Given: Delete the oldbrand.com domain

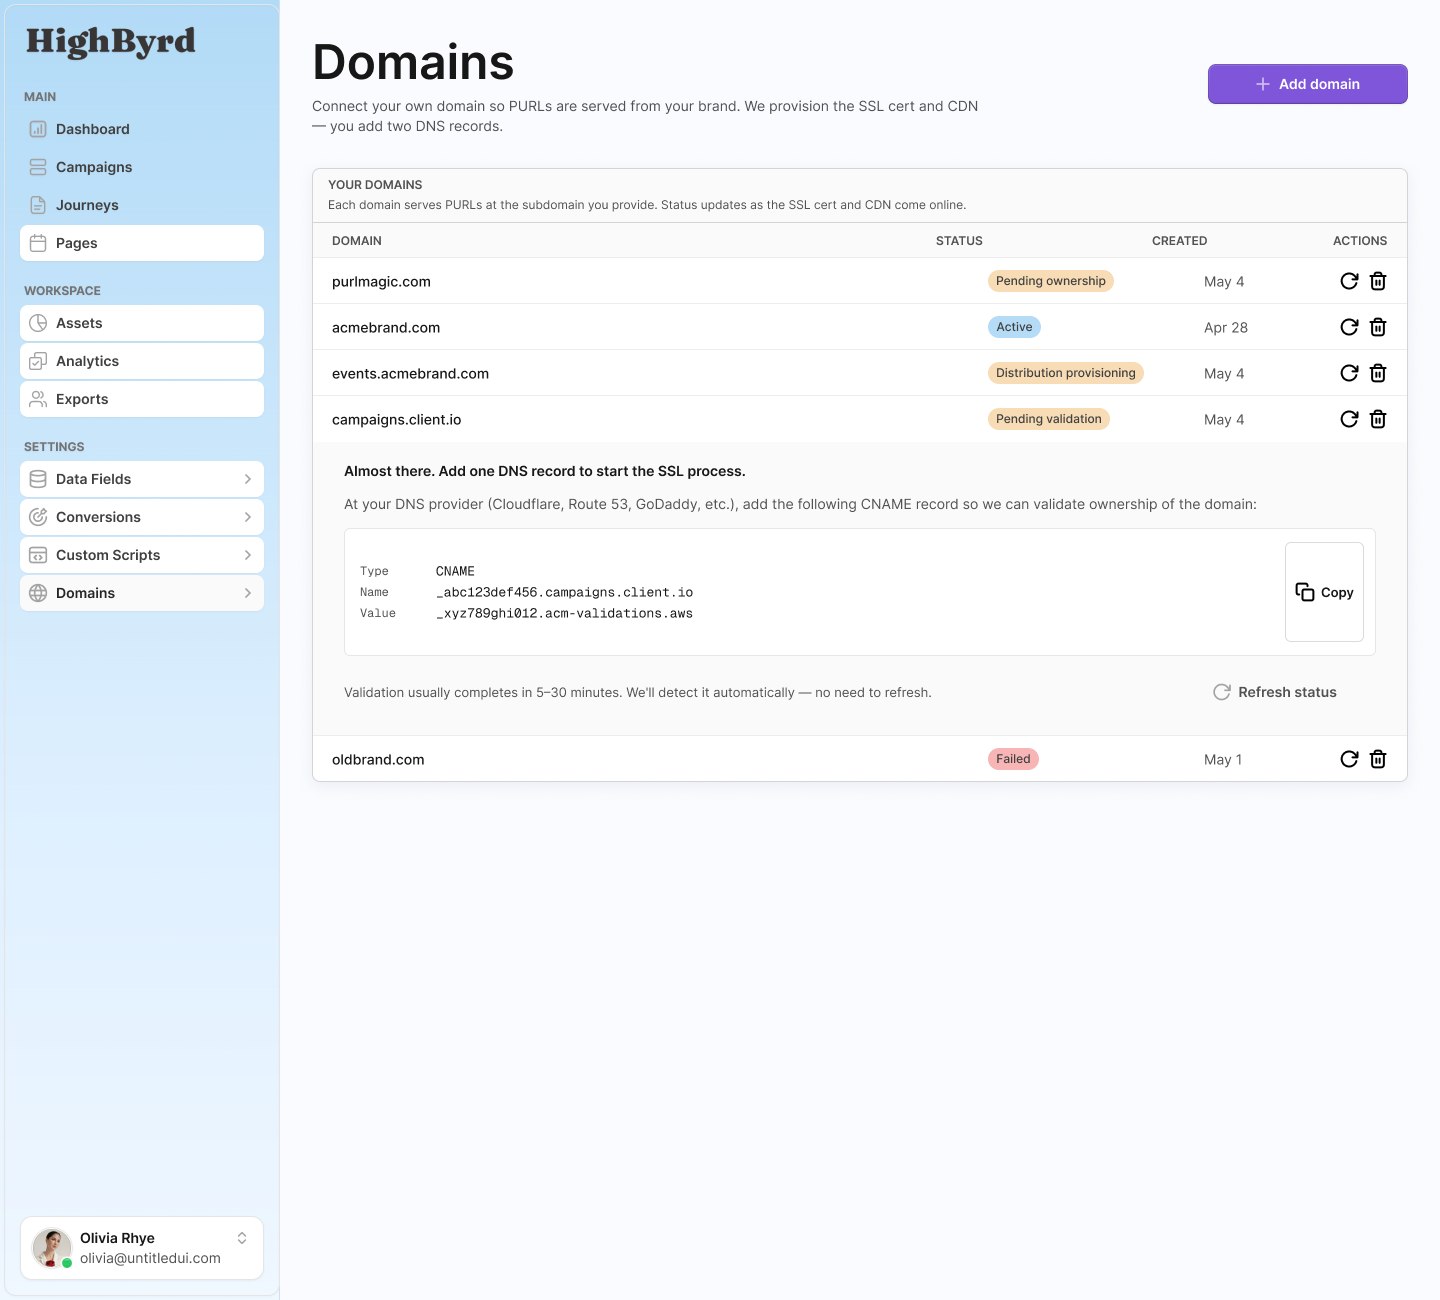Looking at the screenshot, I should (x=1378, y=759).
